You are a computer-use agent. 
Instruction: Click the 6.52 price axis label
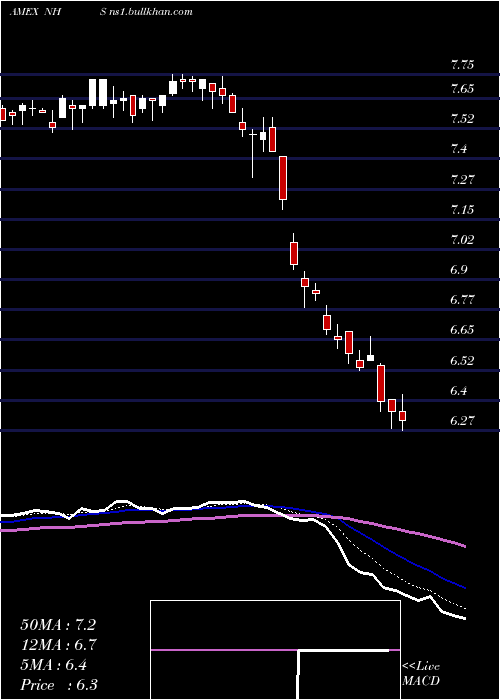click(x=462, y=361)
